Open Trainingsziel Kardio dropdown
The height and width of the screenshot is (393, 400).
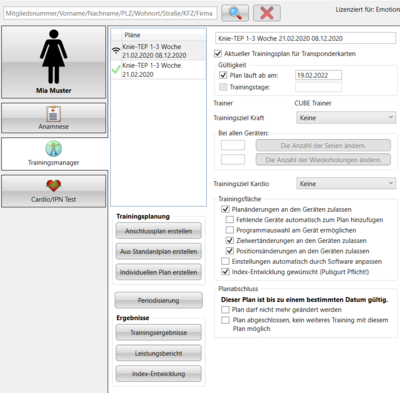tap(346, 184)
